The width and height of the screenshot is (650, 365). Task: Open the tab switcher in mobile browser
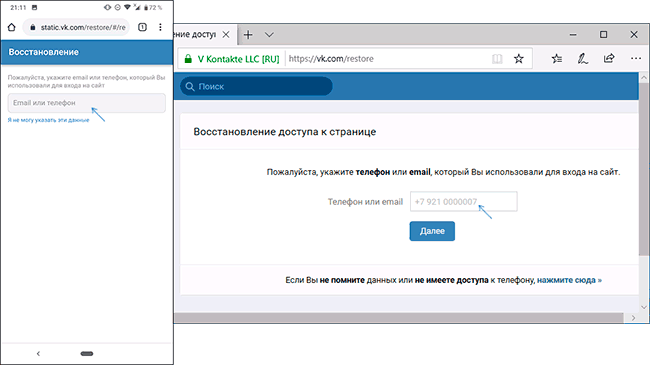[x=142, y=27]
